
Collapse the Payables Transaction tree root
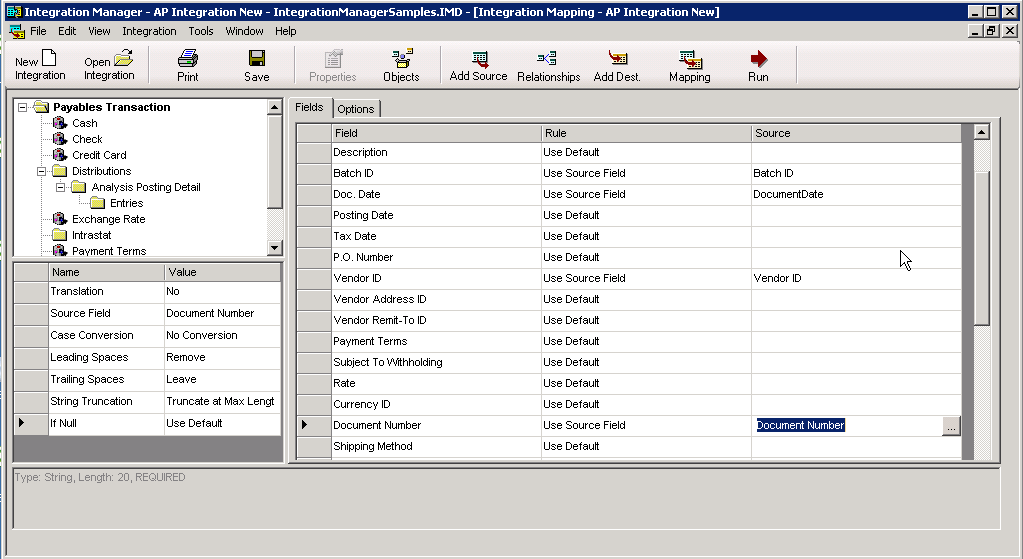coord(23,107)
